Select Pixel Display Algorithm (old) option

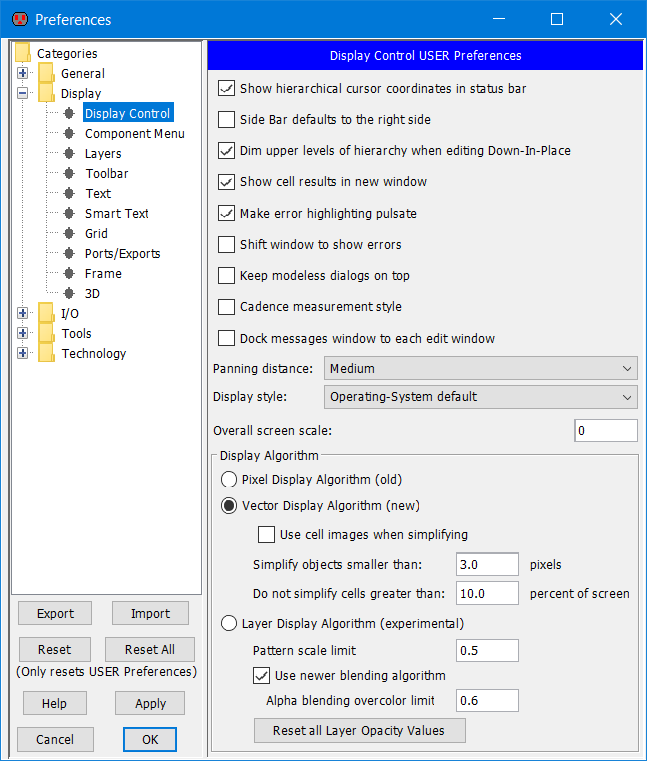pyautogui.click(x=229, y=479)
